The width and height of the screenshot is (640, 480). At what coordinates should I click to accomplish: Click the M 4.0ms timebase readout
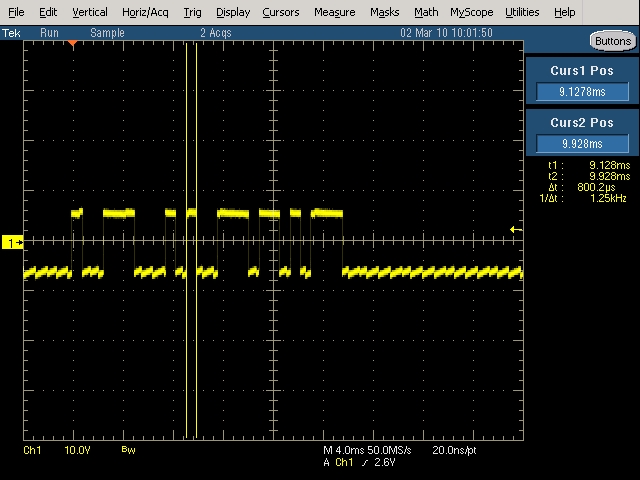click(x=343, y=450)
